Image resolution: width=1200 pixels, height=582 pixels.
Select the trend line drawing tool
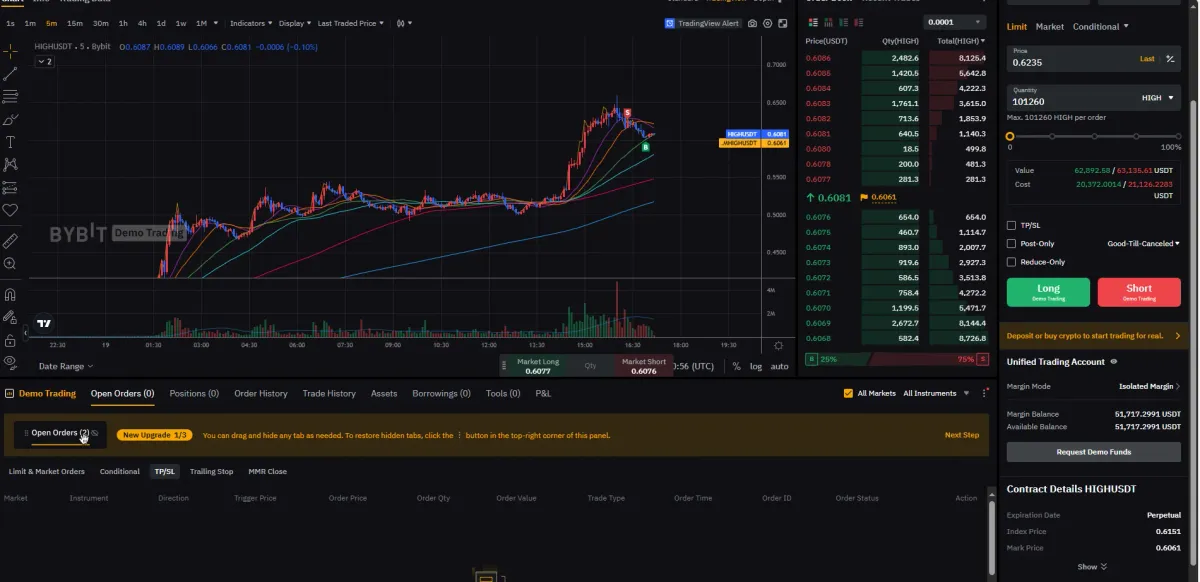(x=10, y=73)
